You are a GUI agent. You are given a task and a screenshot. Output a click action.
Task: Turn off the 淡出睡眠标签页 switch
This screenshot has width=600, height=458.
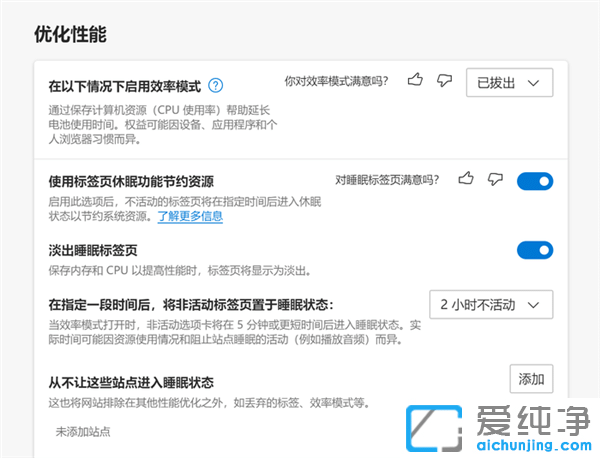click(534, 250)
